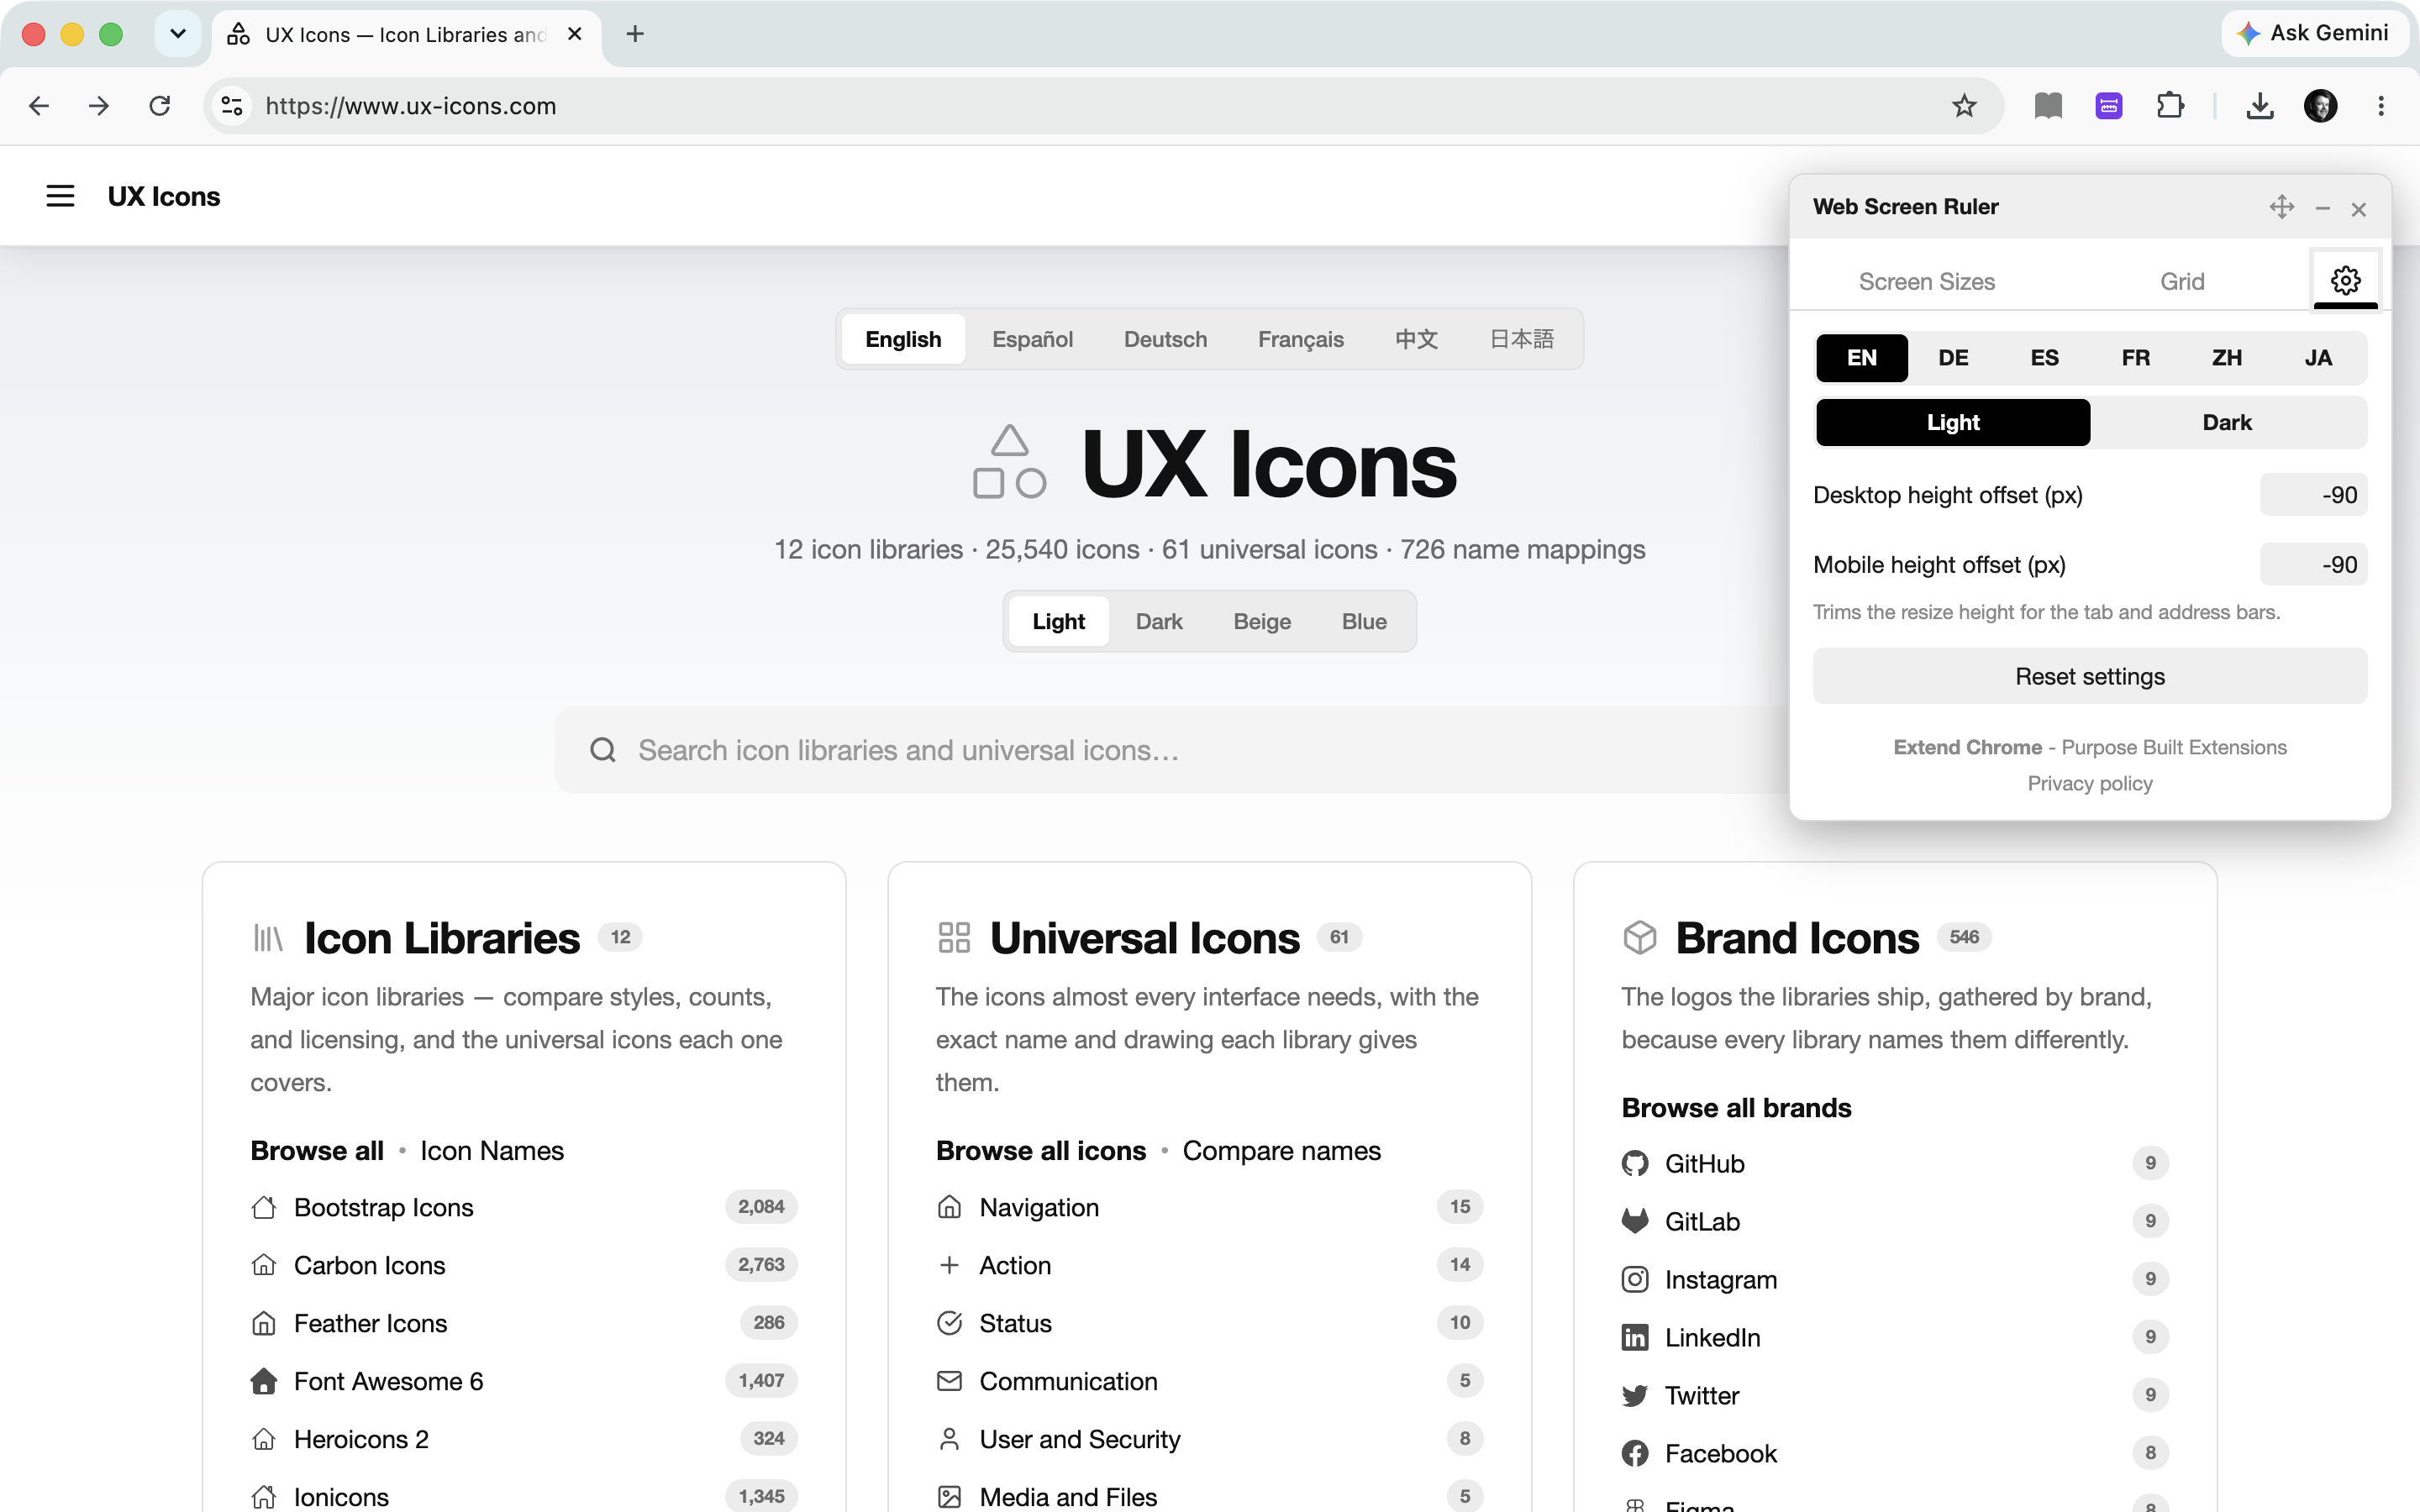This screenshot has width=2420, height=1512.
Task: Click the Reset settings button
Action: point(2090,676)
